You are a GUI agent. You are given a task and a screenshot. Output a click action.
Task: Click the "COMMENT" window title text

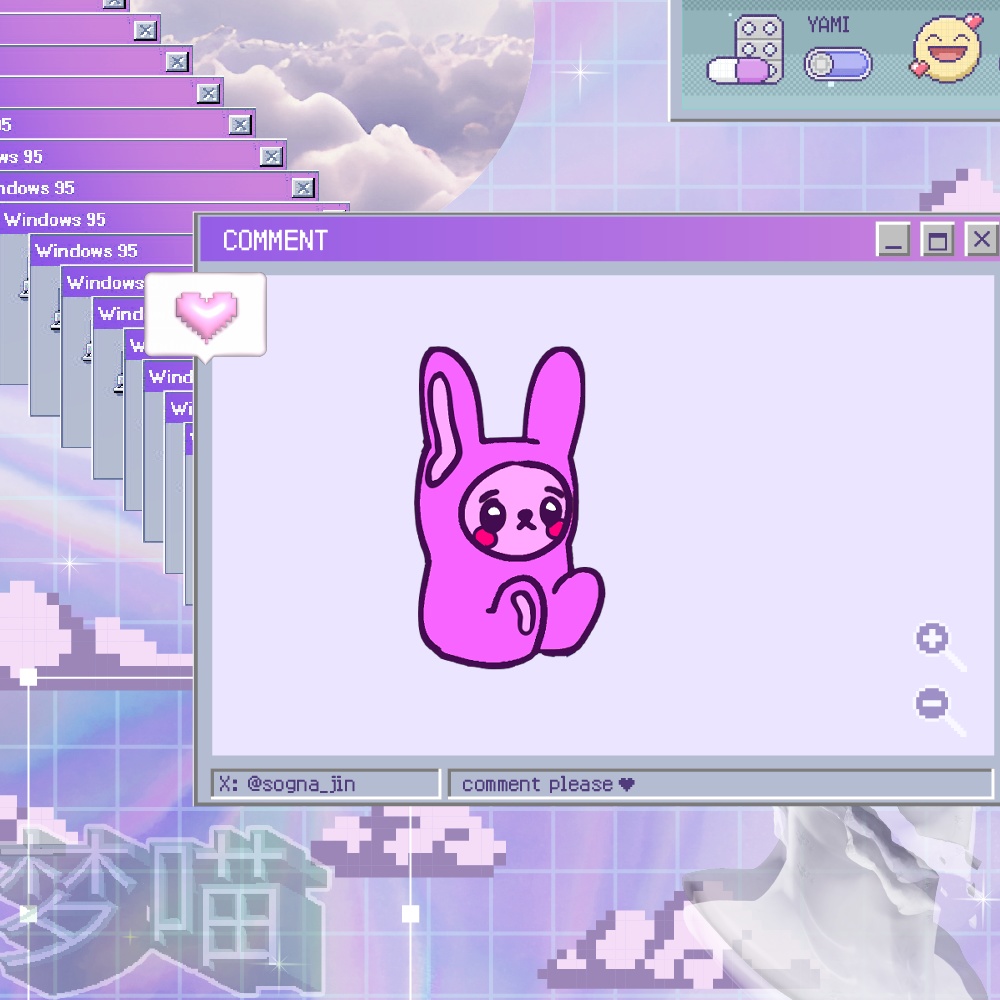click(275, 240)
